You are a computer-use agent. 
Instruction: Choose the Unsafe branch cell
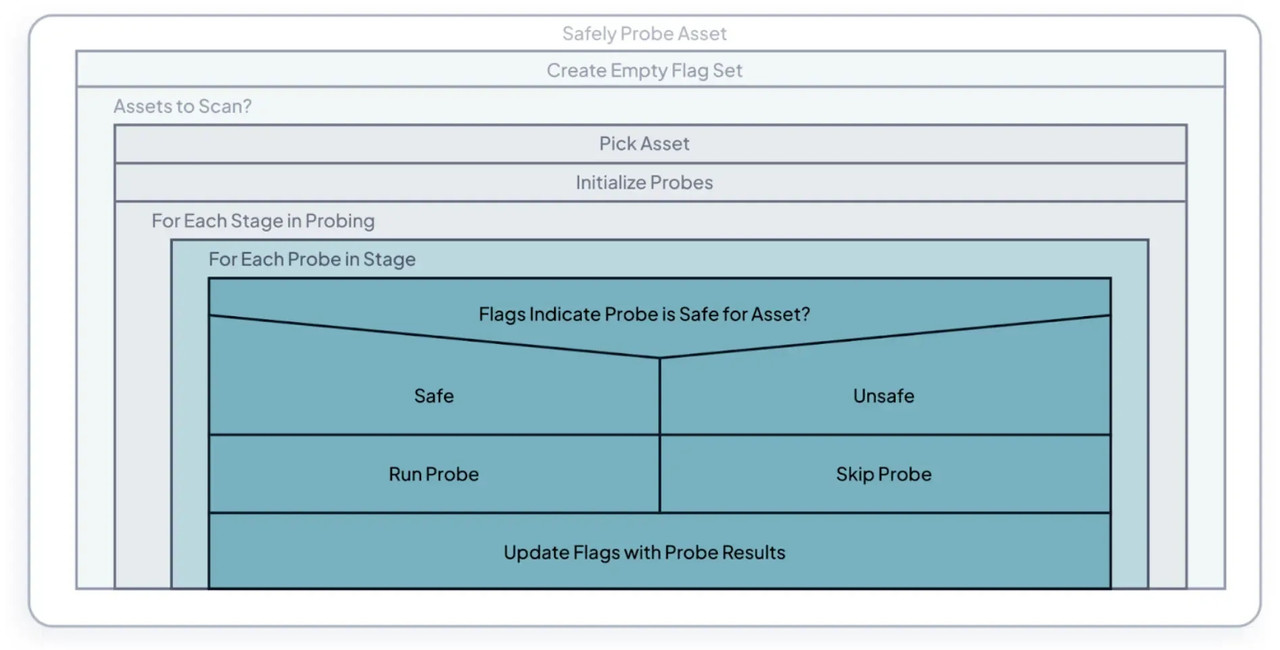click(884, 396)
